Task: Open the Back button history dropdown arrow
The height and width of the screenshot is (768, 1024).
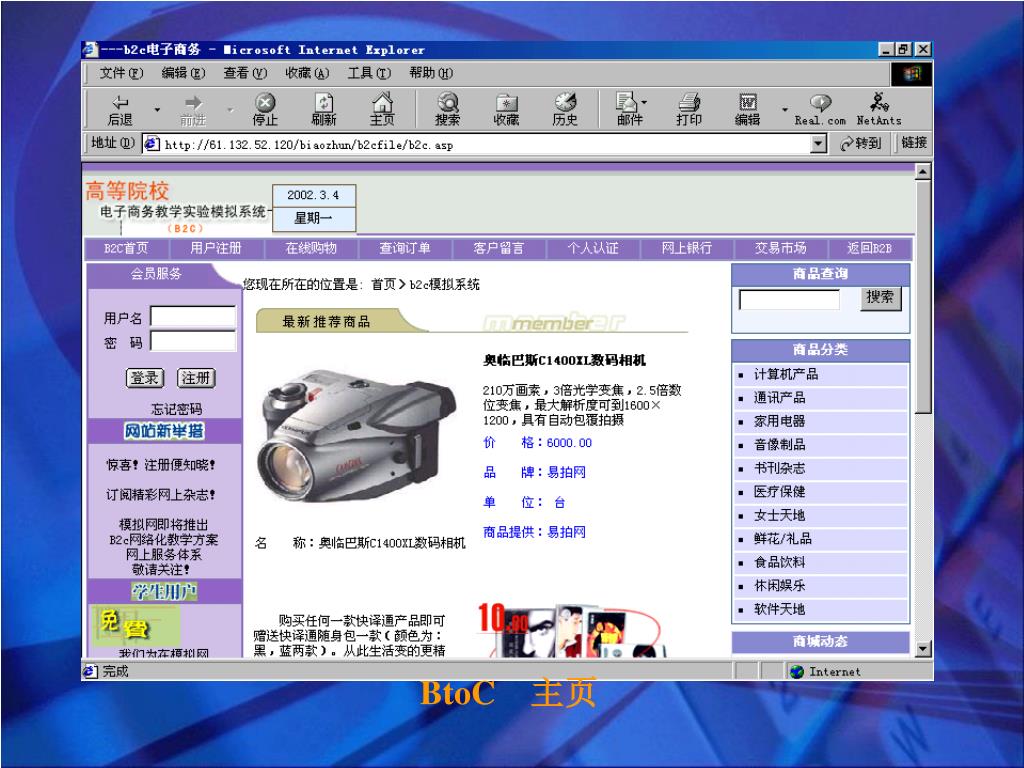Action: tap(157, 110)
